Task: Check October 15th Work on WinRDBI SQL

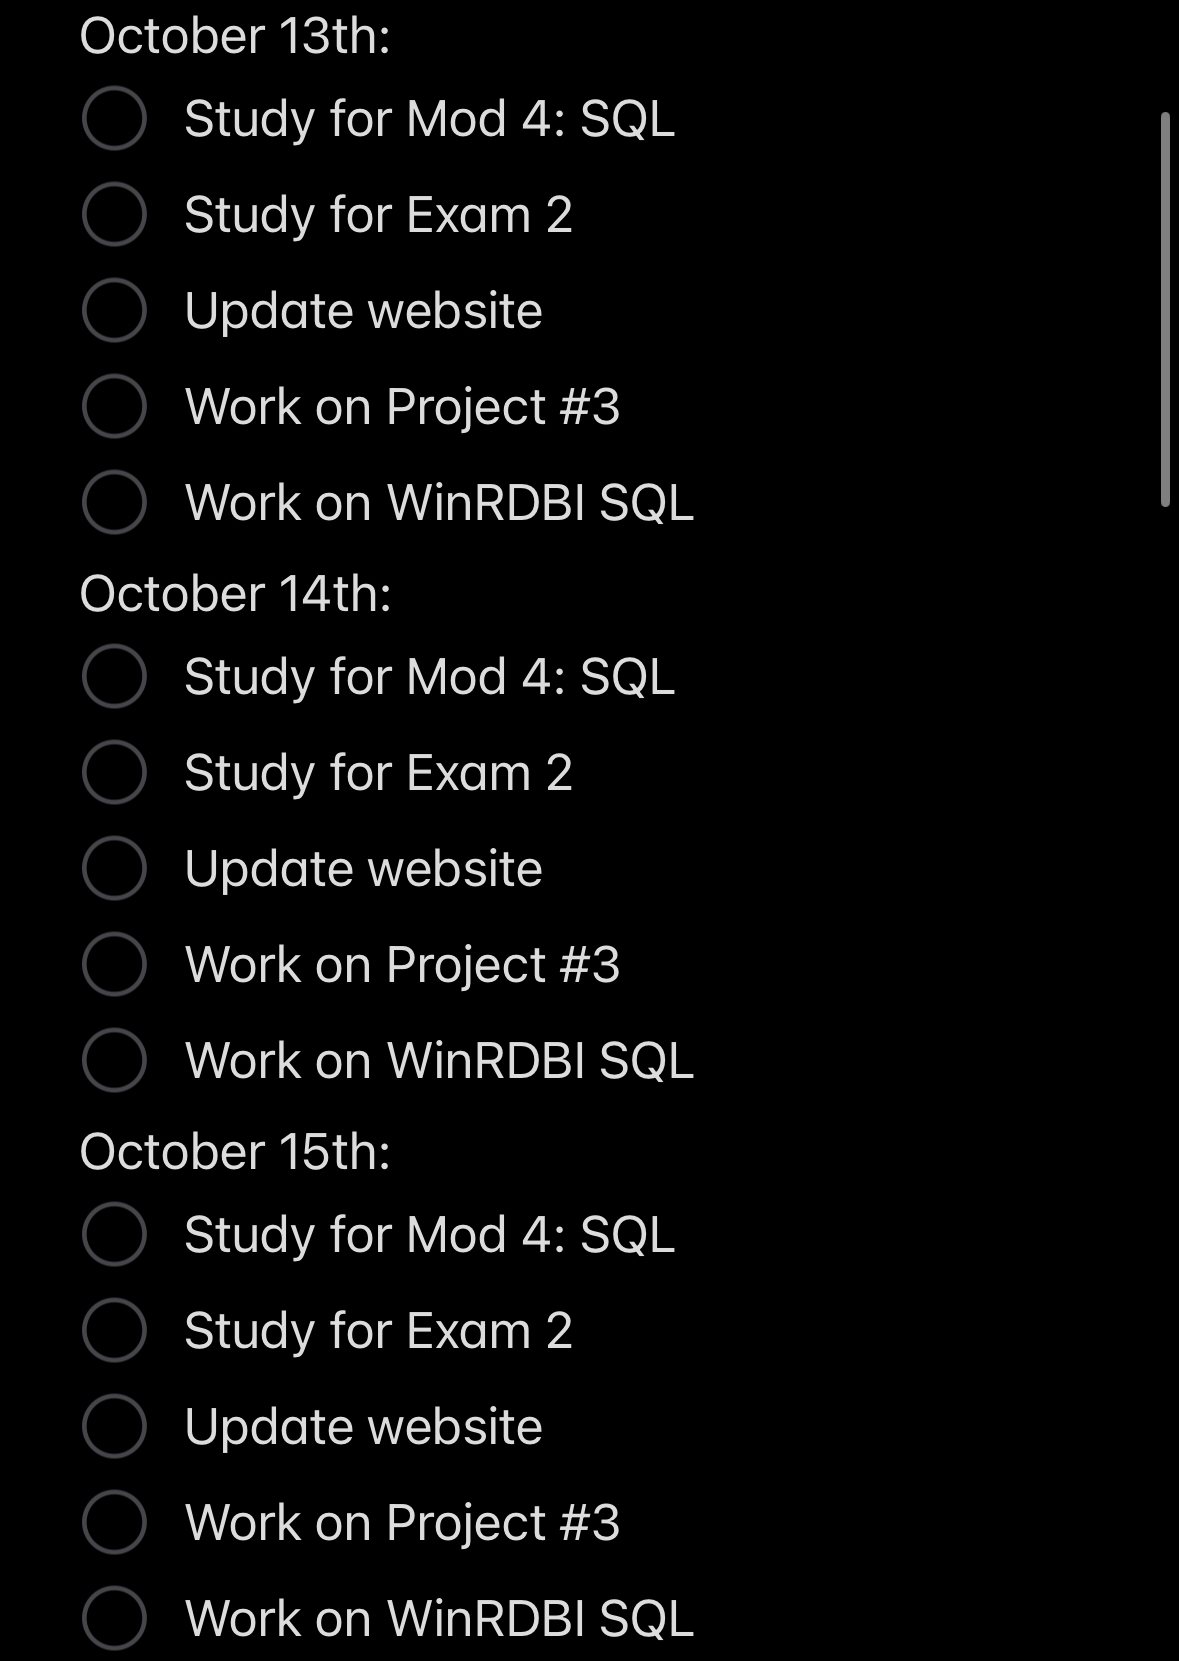Action: point(114,1618)
